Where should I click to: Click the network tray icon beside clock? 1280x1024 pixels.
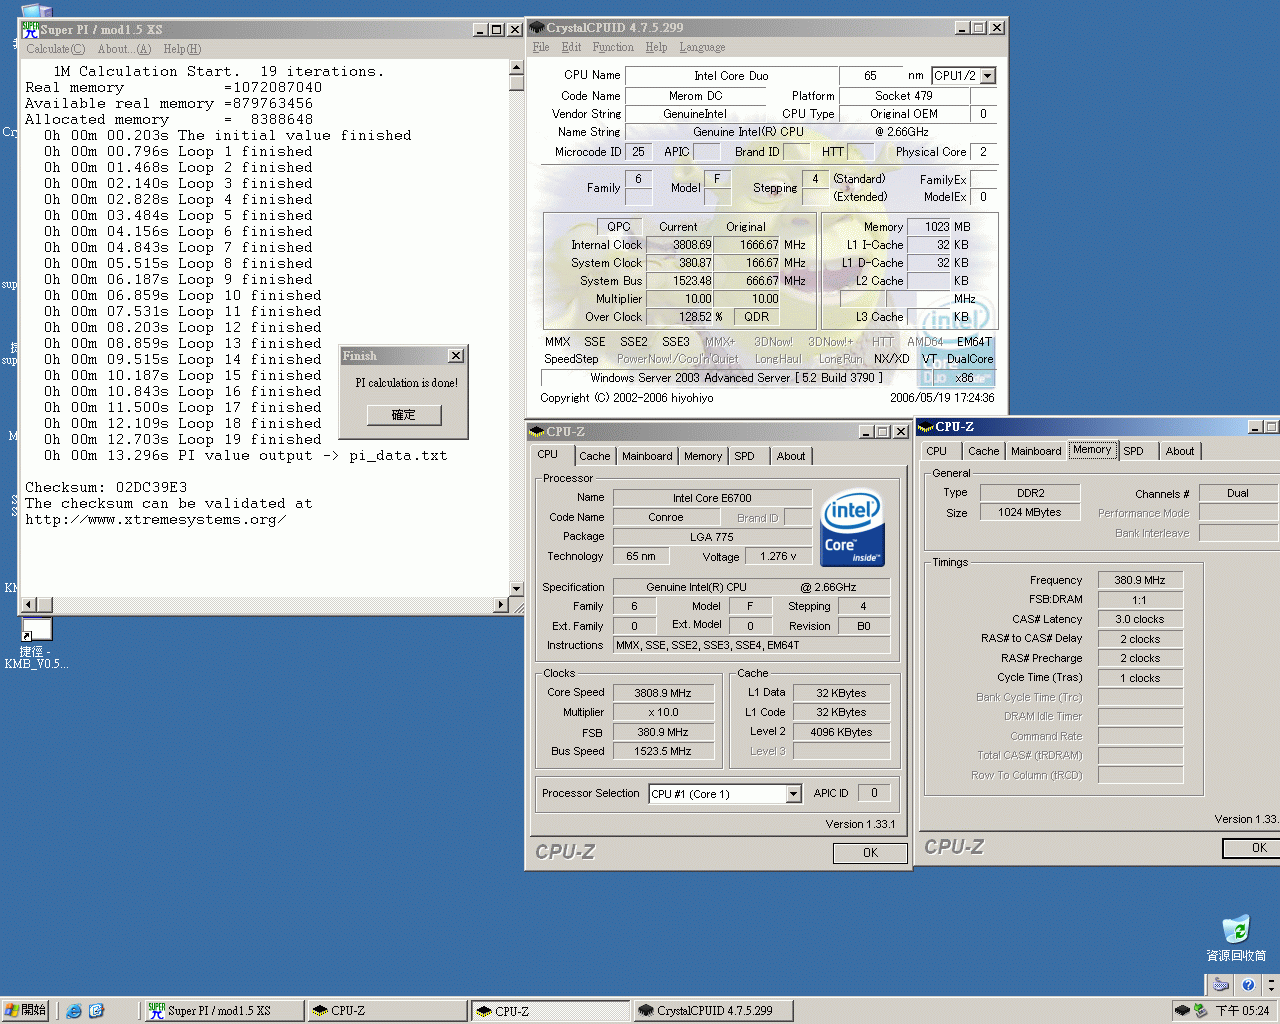click(x=1201, y=1011)
